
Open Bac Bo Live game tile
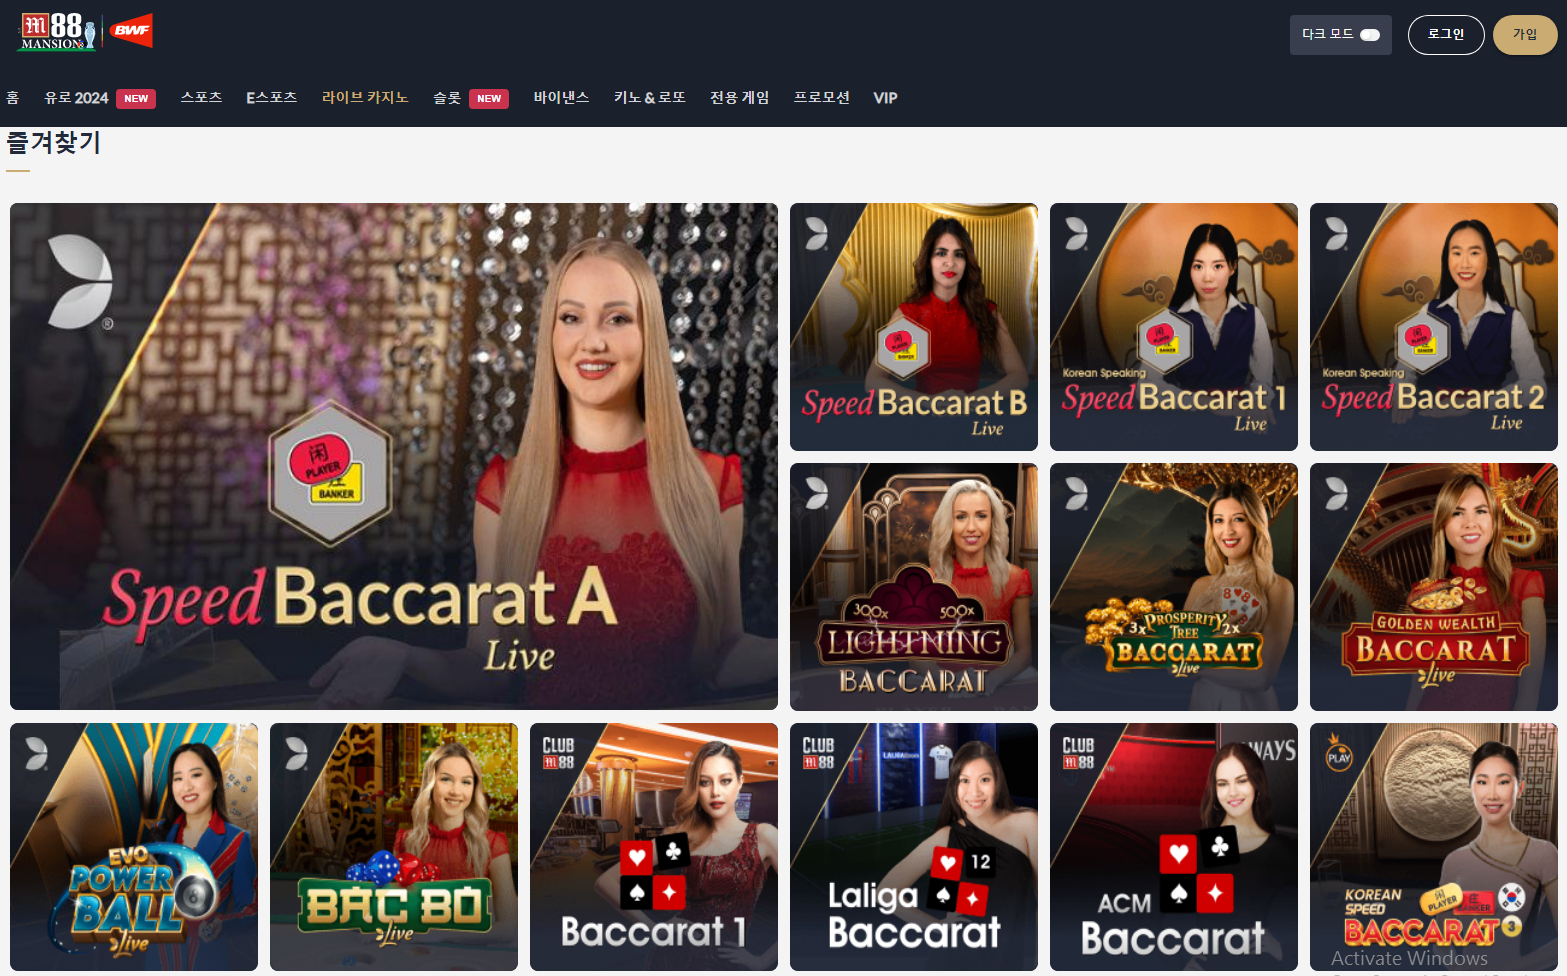coord(394,847)
